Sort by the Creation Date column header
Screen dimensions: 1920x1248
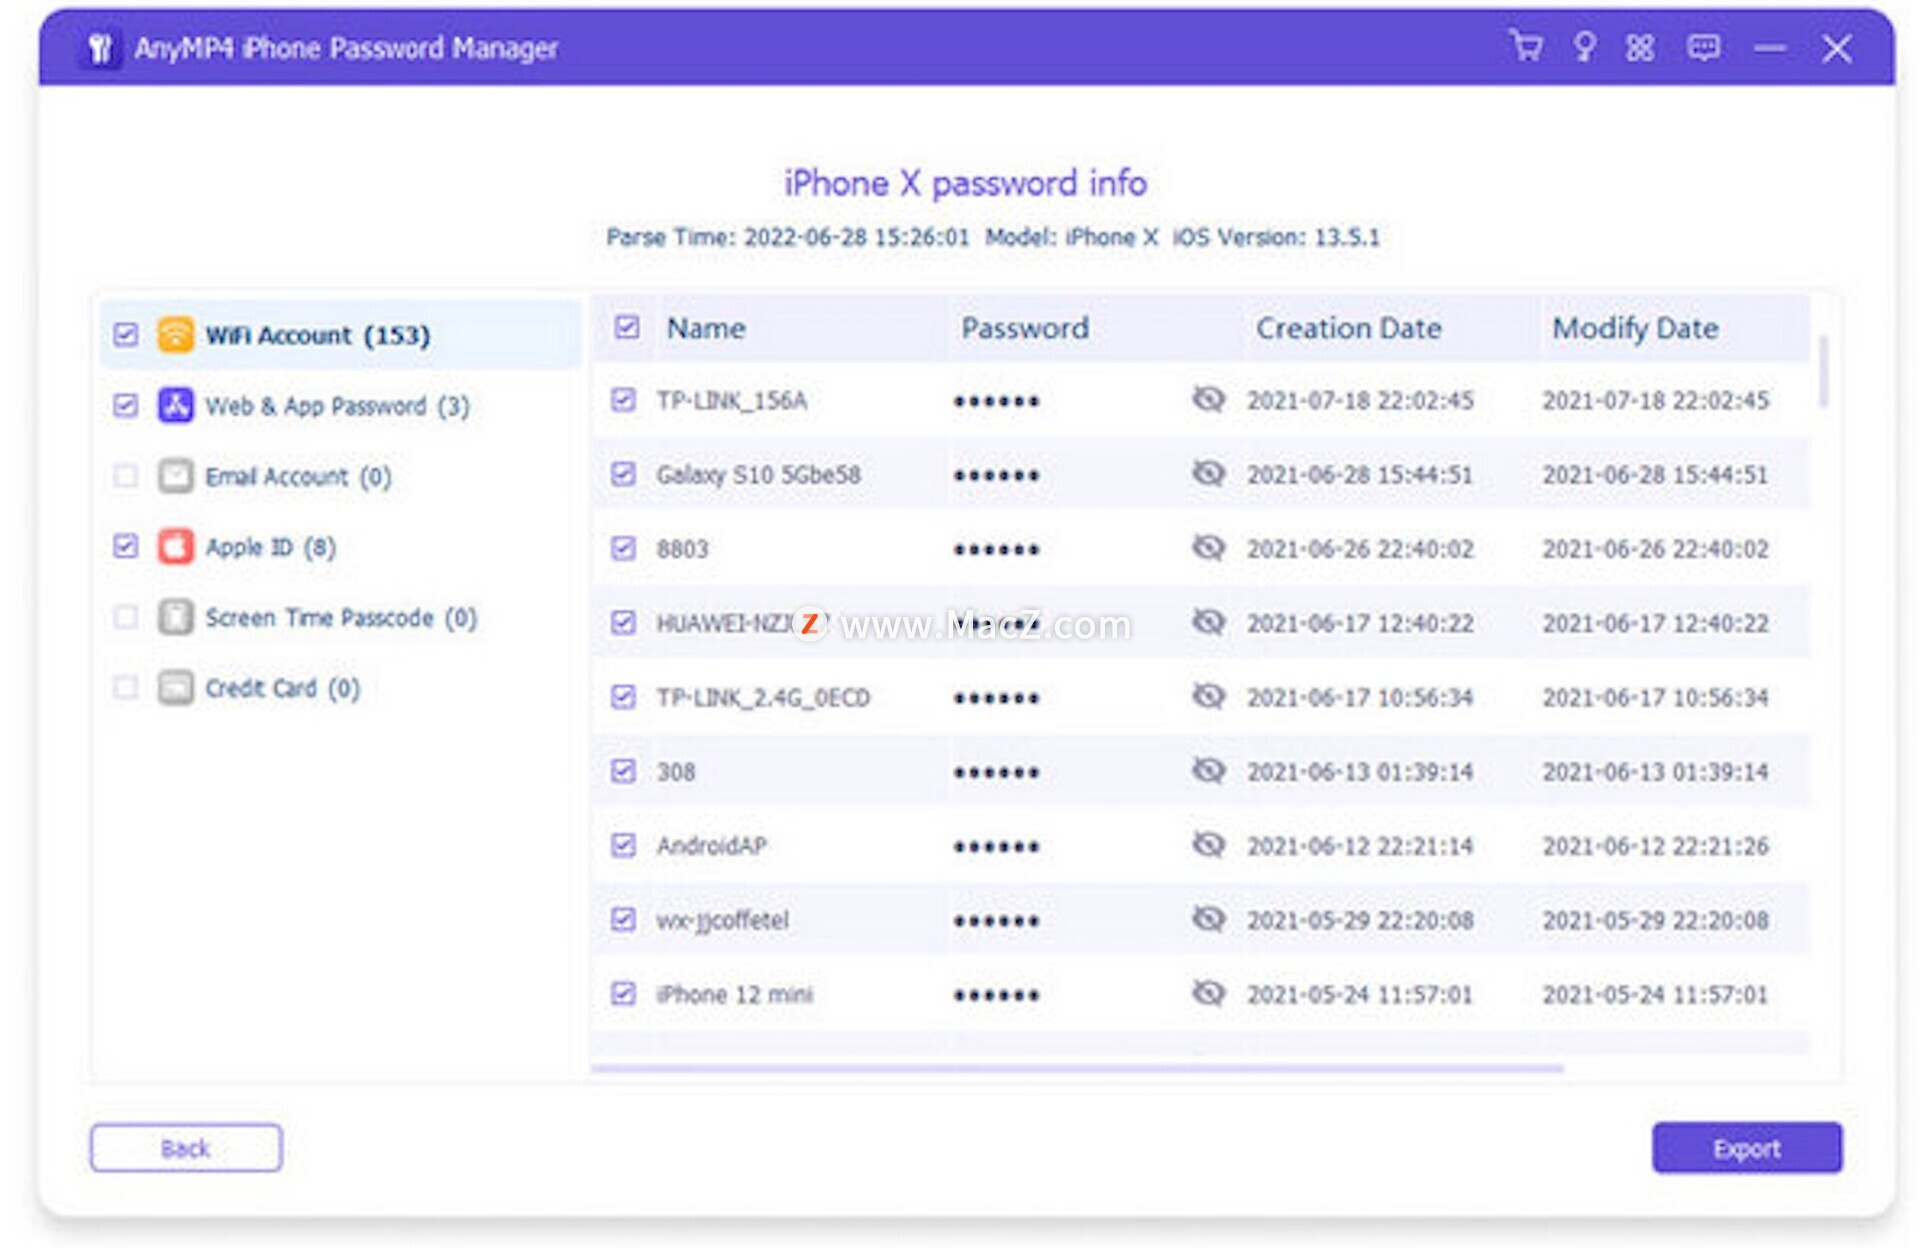point(1348,328)
